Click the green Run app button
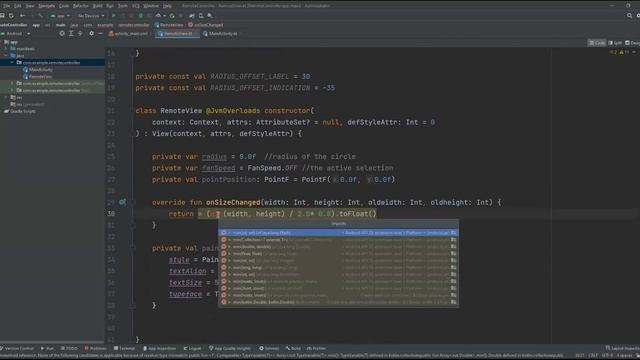The width and height of the screenshot is (640, 360). 113,16
